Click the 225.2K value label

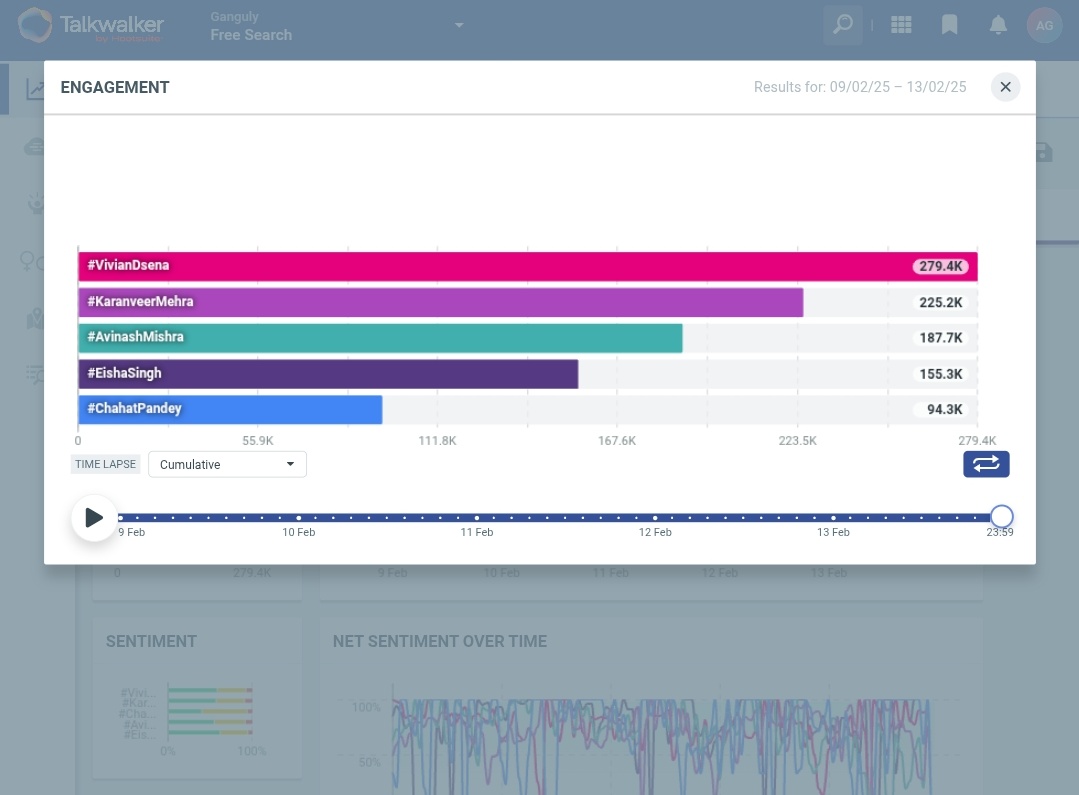click(940, 302)
